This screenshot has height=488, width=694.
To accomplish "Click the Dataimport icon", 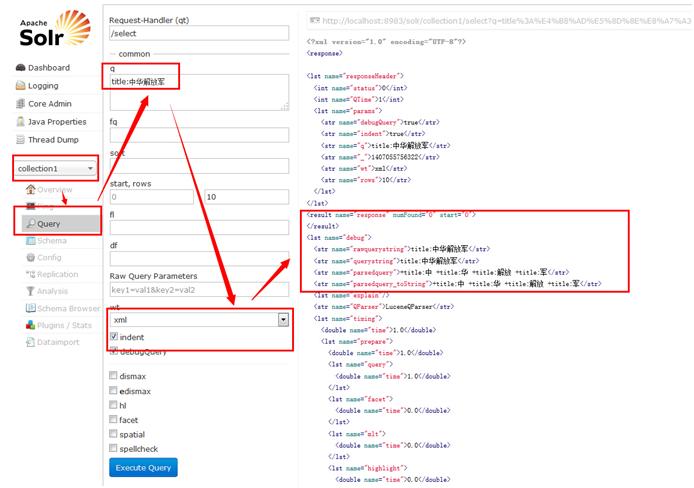I will [x=31, y=342].
